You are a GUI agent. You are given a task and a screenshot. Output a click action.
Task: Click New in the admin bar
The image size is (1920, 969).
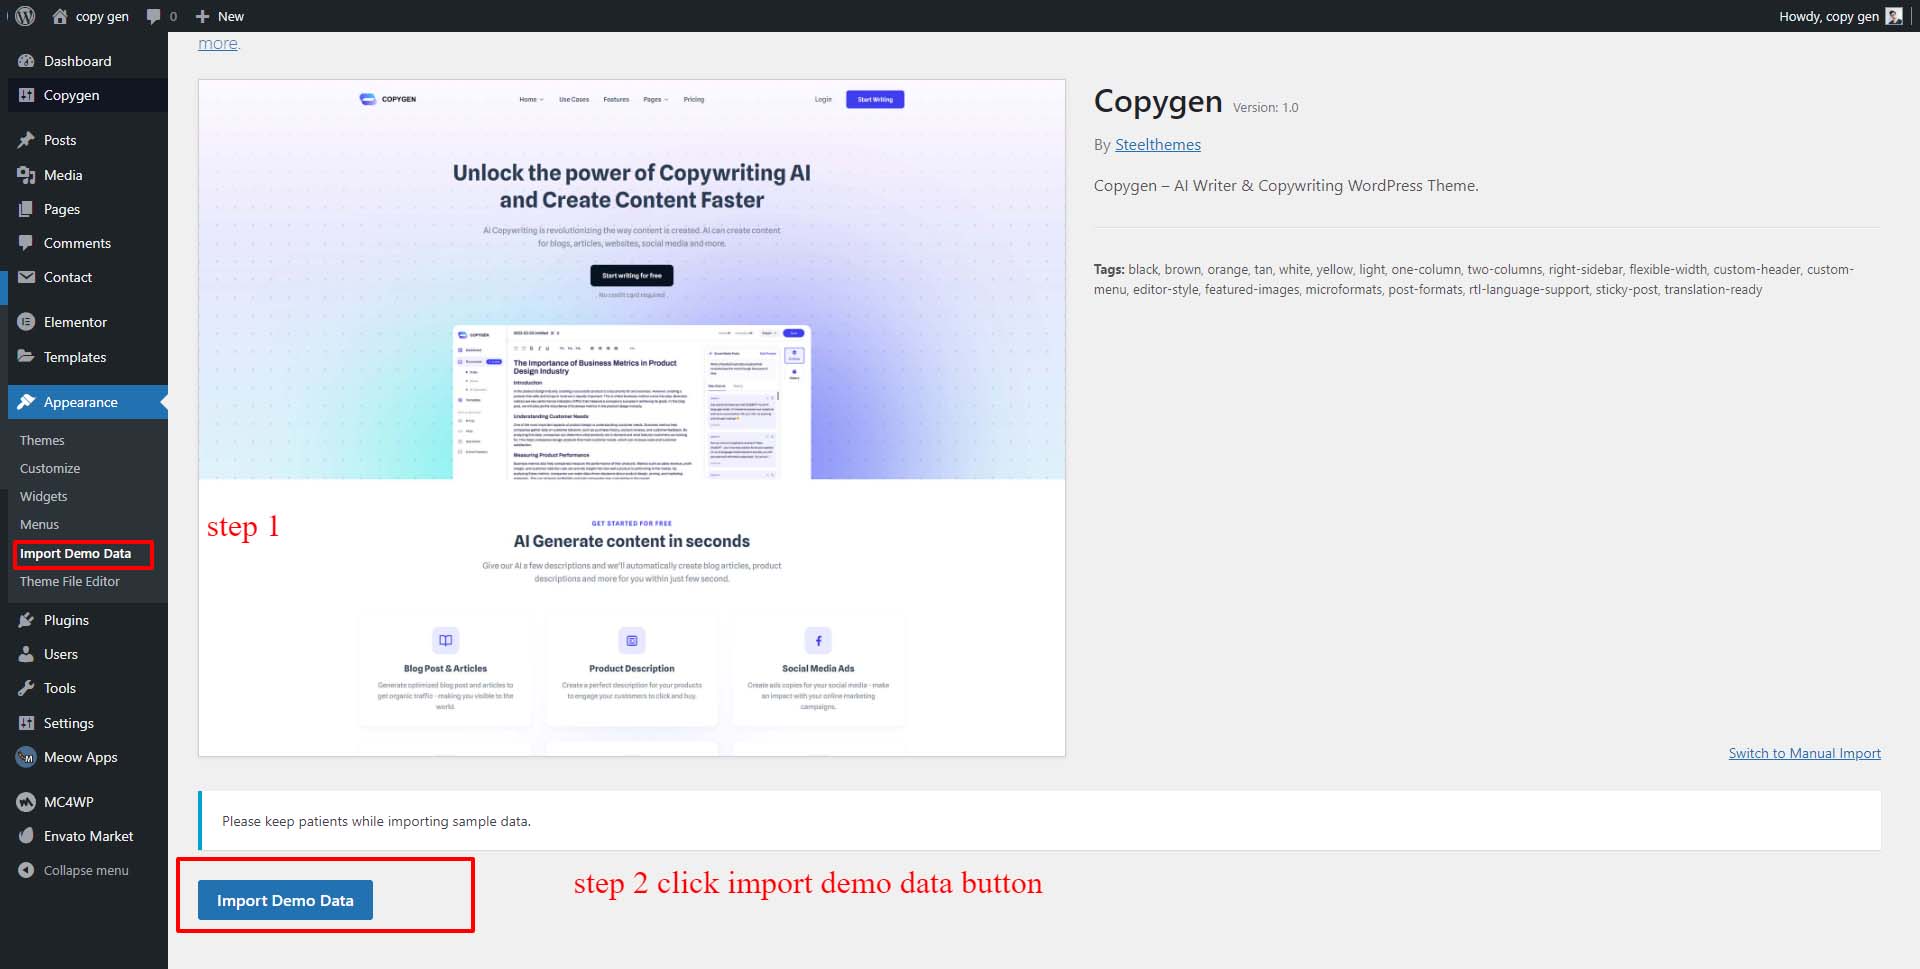pyautogui.click(x=231, y=16)
